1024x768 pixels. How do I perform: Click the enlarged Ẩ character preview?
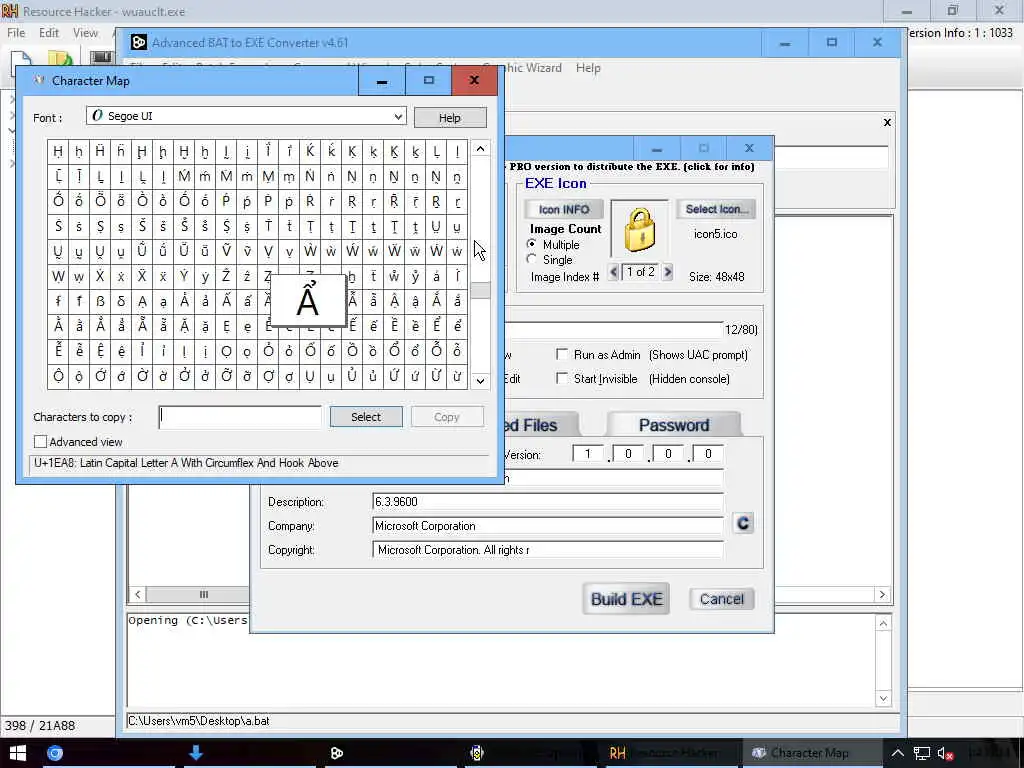(308, 301)
